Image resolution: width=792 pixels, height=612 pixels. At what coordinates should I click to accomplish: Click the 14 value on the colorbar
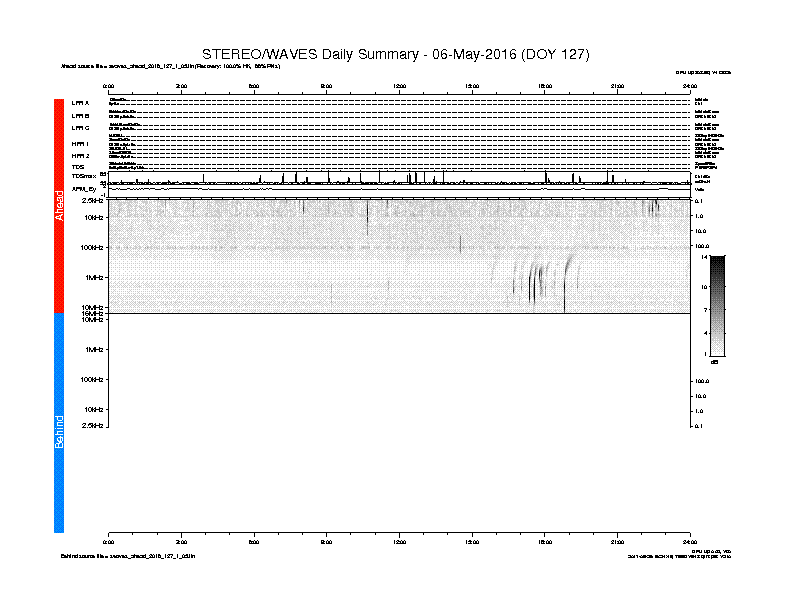click(x=705, y=257)
